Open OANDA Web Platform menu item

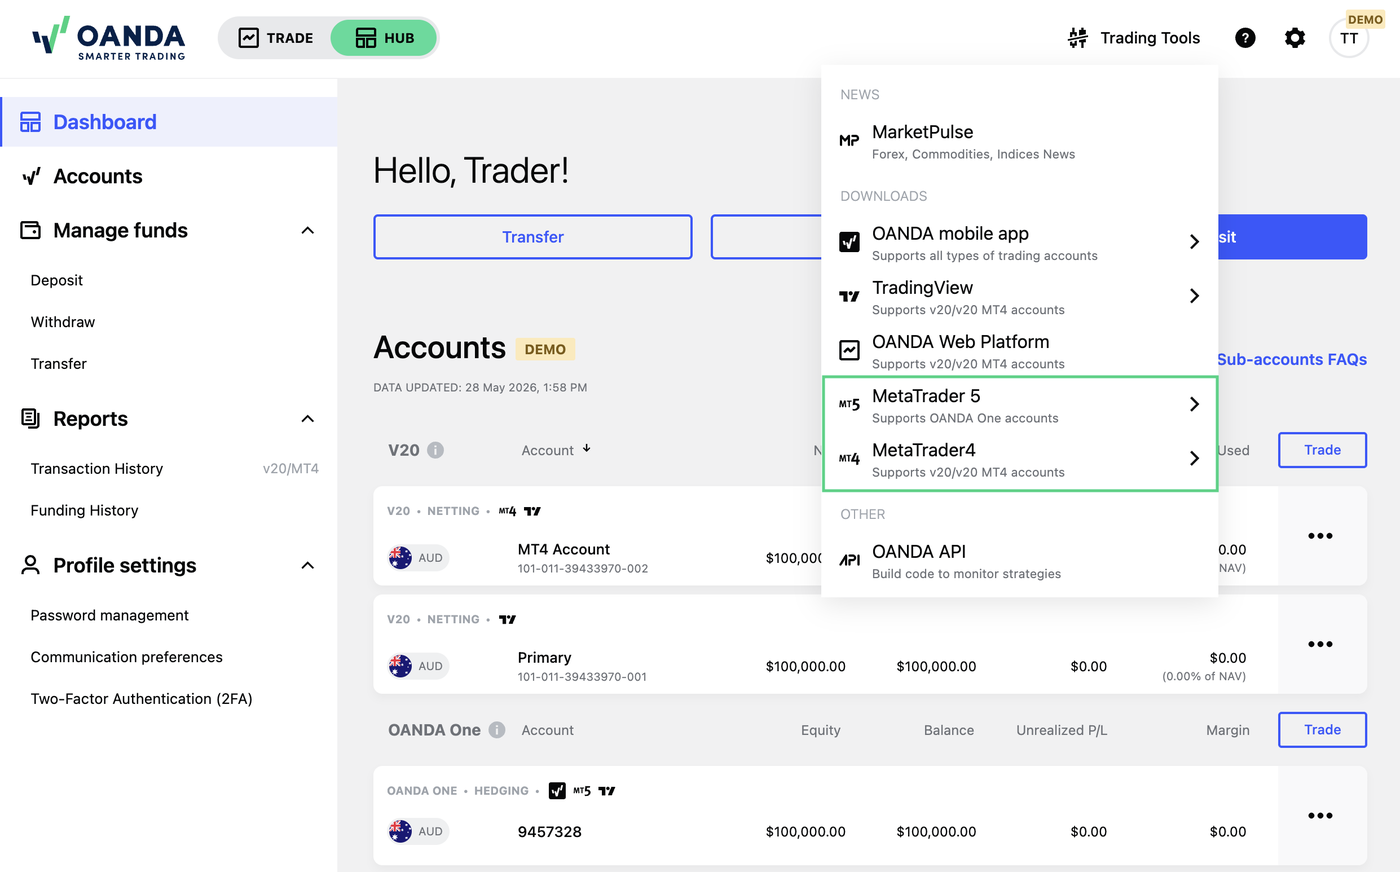click(x=1020, y=352)
